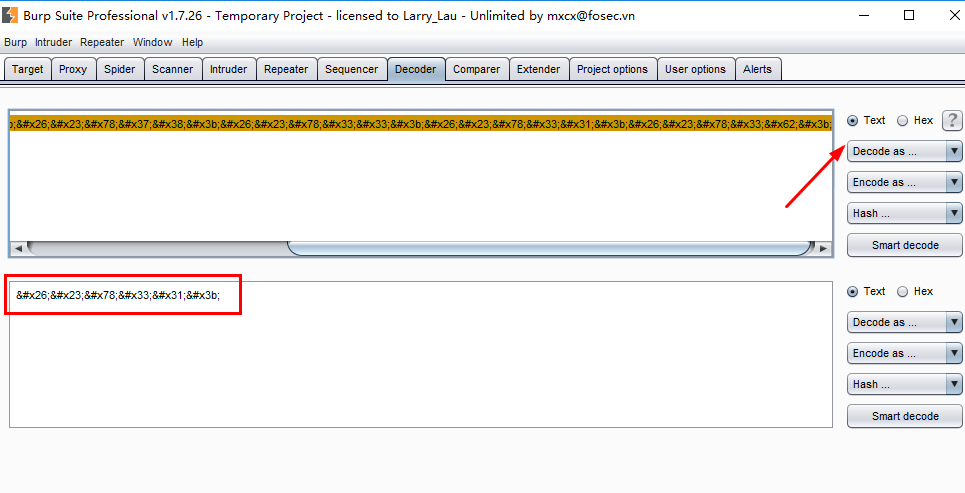Switch to the Sequencer tab
Screen dimensions: 965x493
point(352,69)
